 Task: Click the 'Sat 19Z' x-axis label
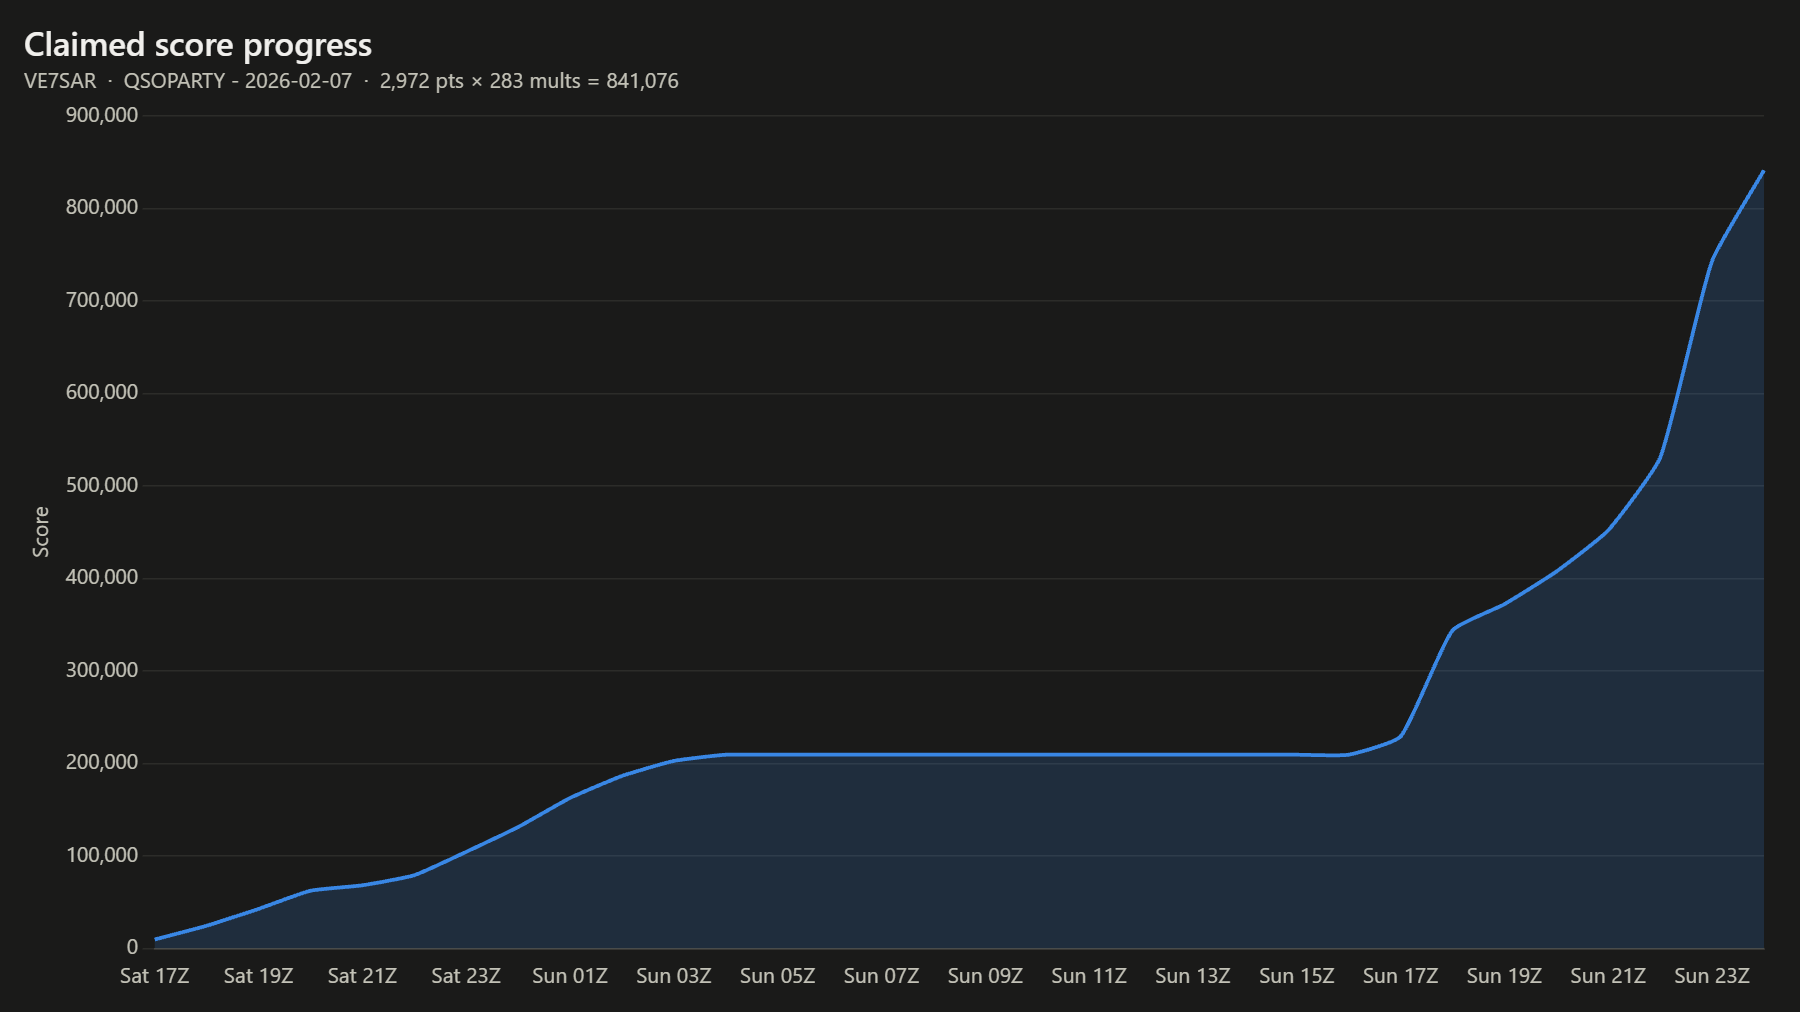[259, 976]
